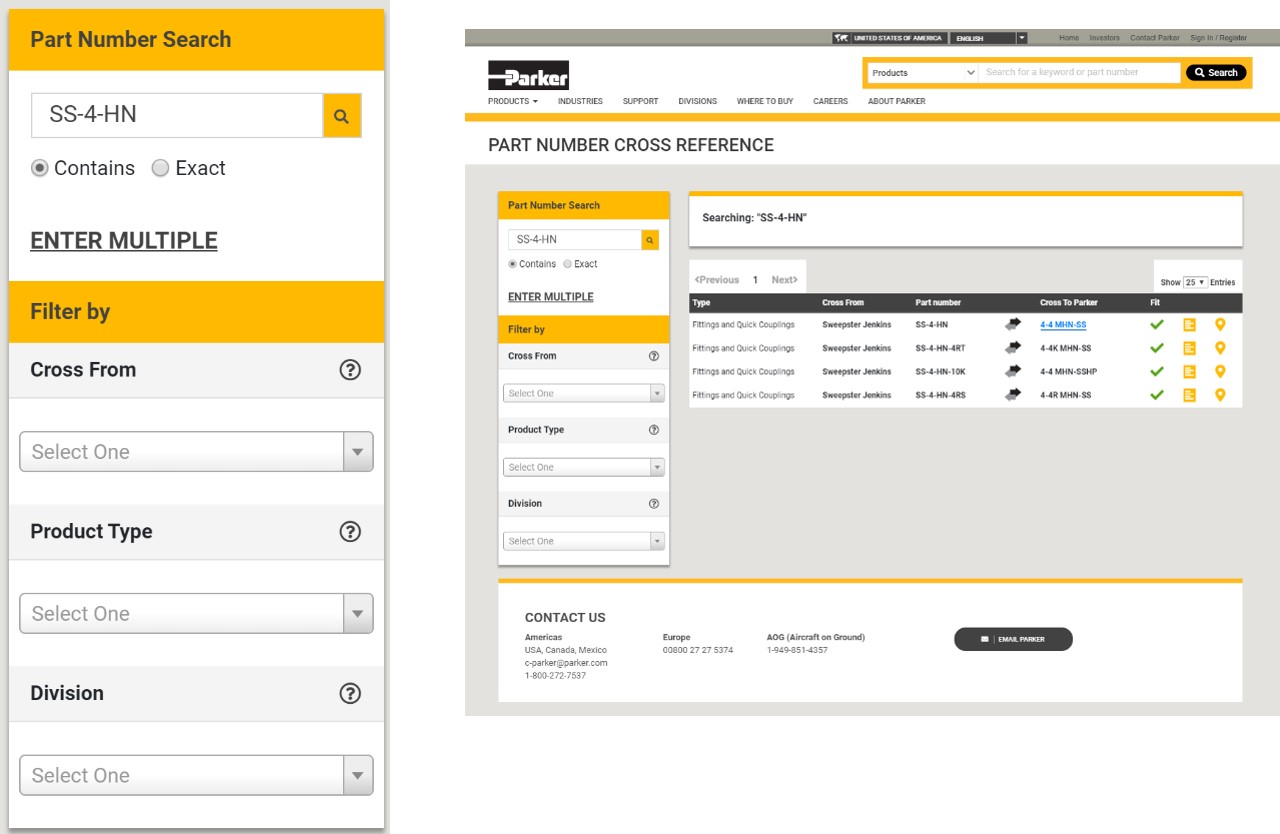Image resolution: width=1280 pixels, height=834 pixels.
Task: Select small Exact radio button in page sidebar
Action: pyautogui.click(x=568, y=264)
